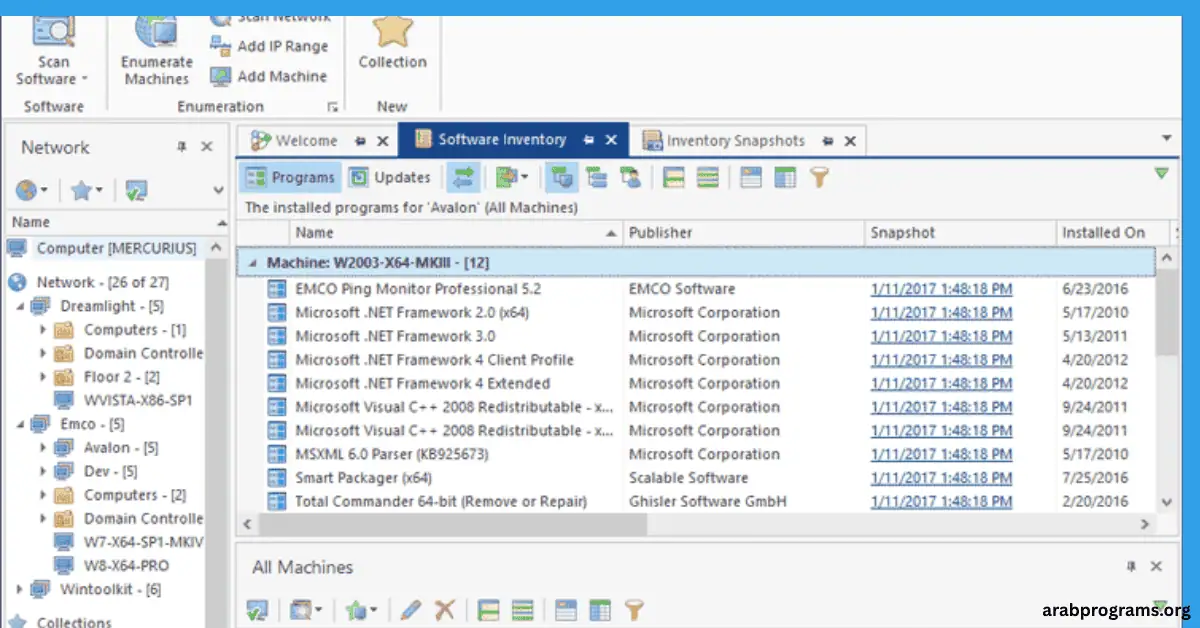
Task: Open snapshot link for Smart Packager row
Action: [941, 478]
